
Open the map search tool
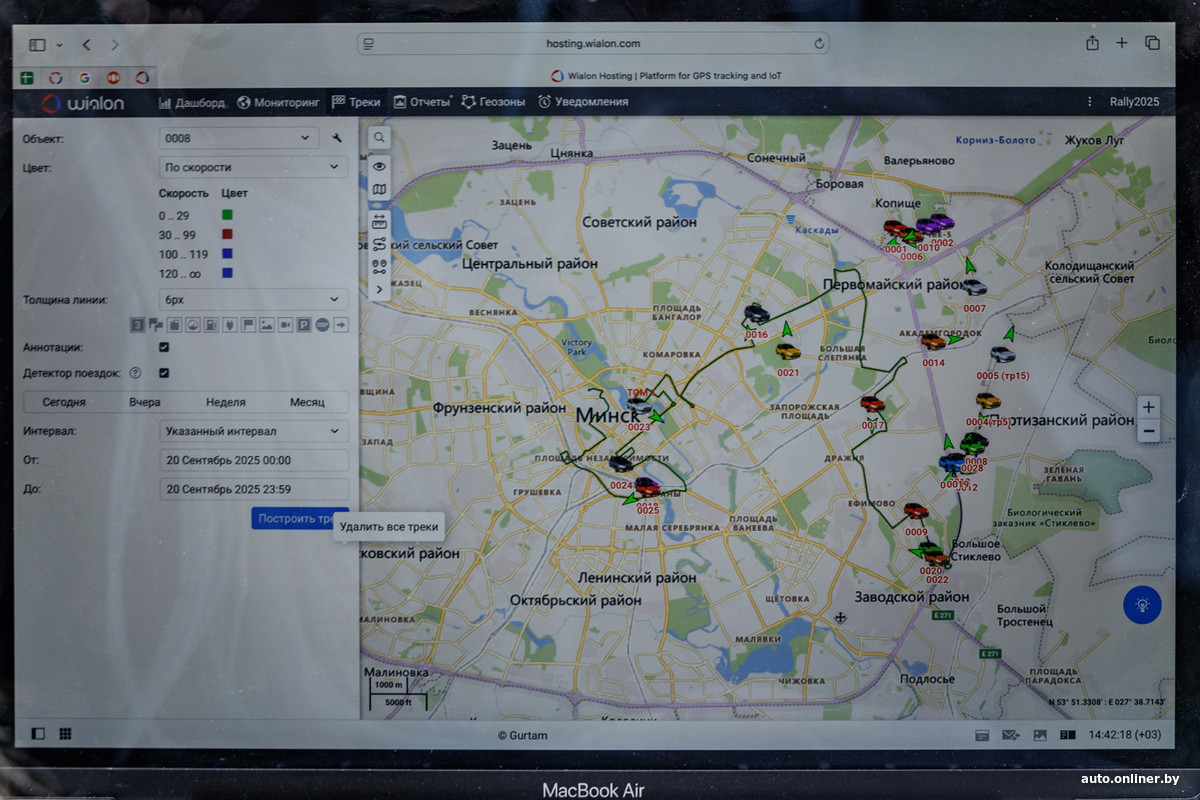(x=380, y=137)
